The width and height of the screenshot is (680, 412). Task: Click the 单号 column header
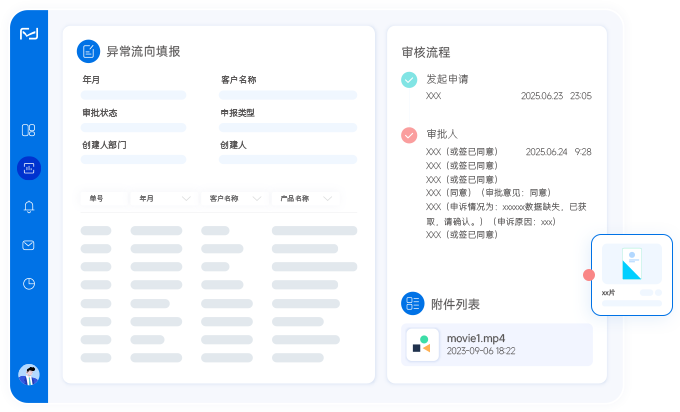point(103,199)
